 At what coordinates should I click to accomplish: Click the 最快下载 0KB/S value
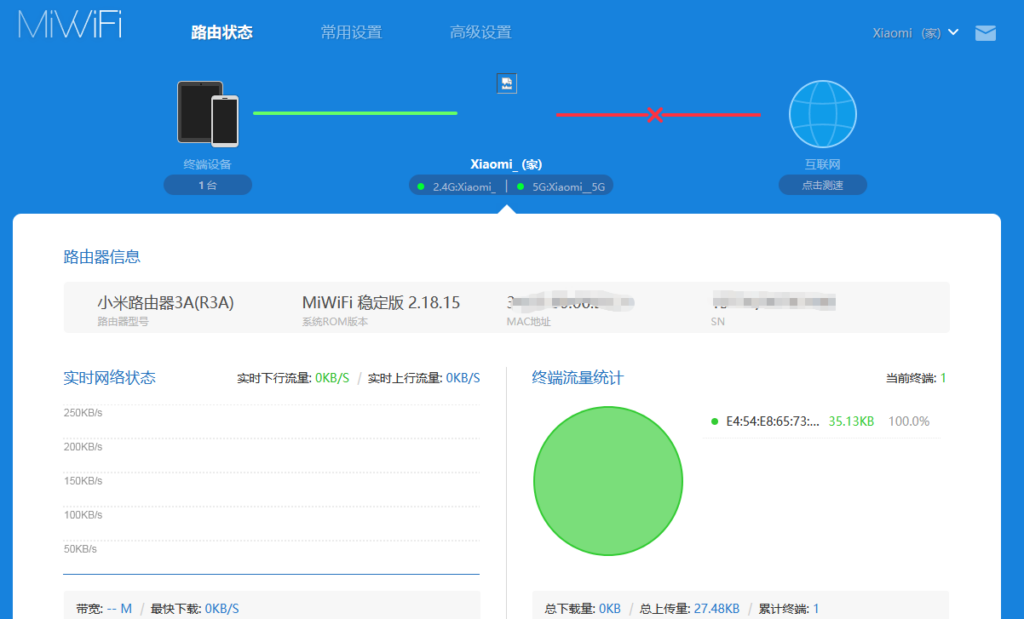221,609
